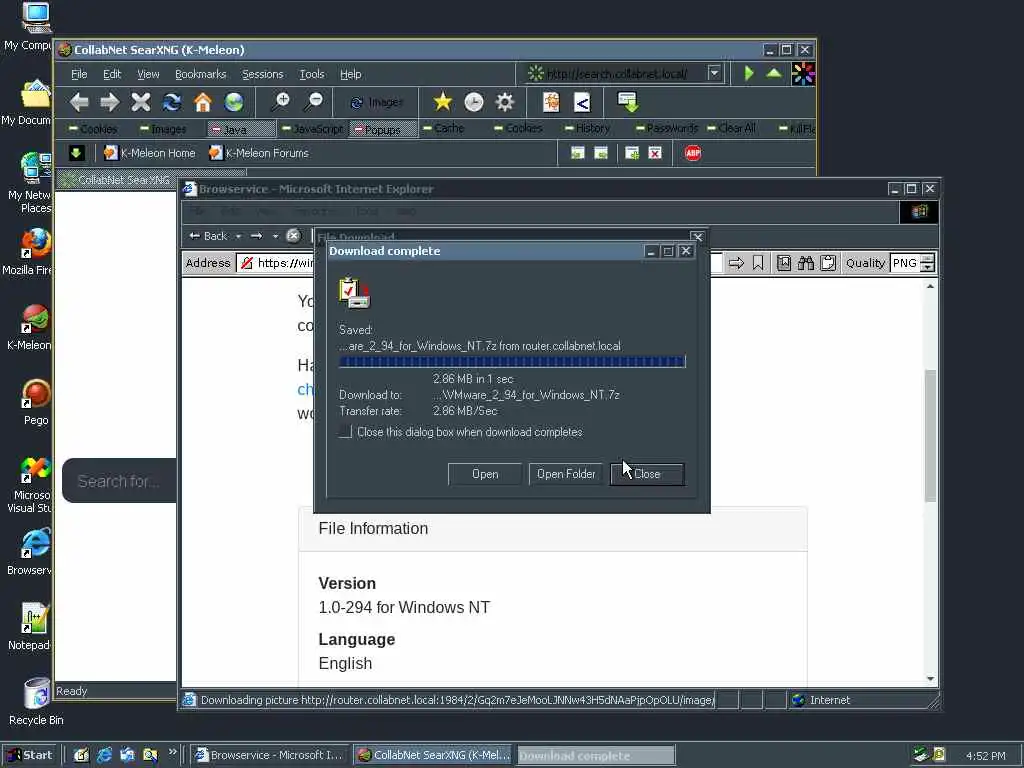Click the clipboard icon in Browservice toolbar

coord(828,263)
